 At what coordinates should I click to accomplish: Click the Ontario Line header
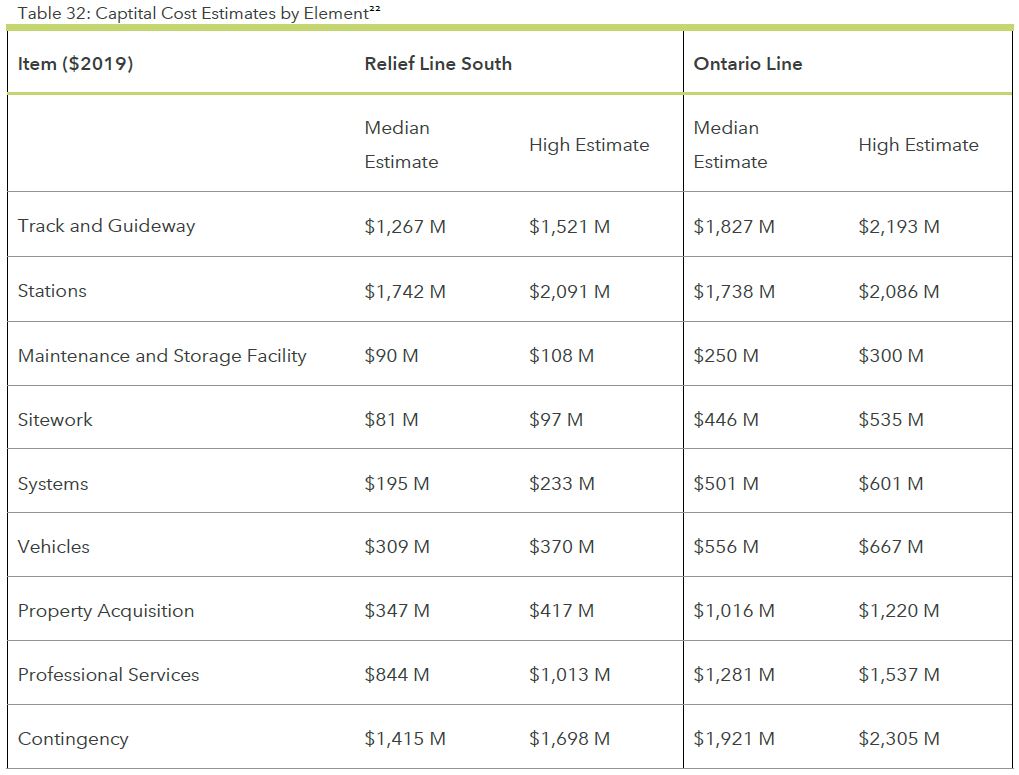point(747,64)
